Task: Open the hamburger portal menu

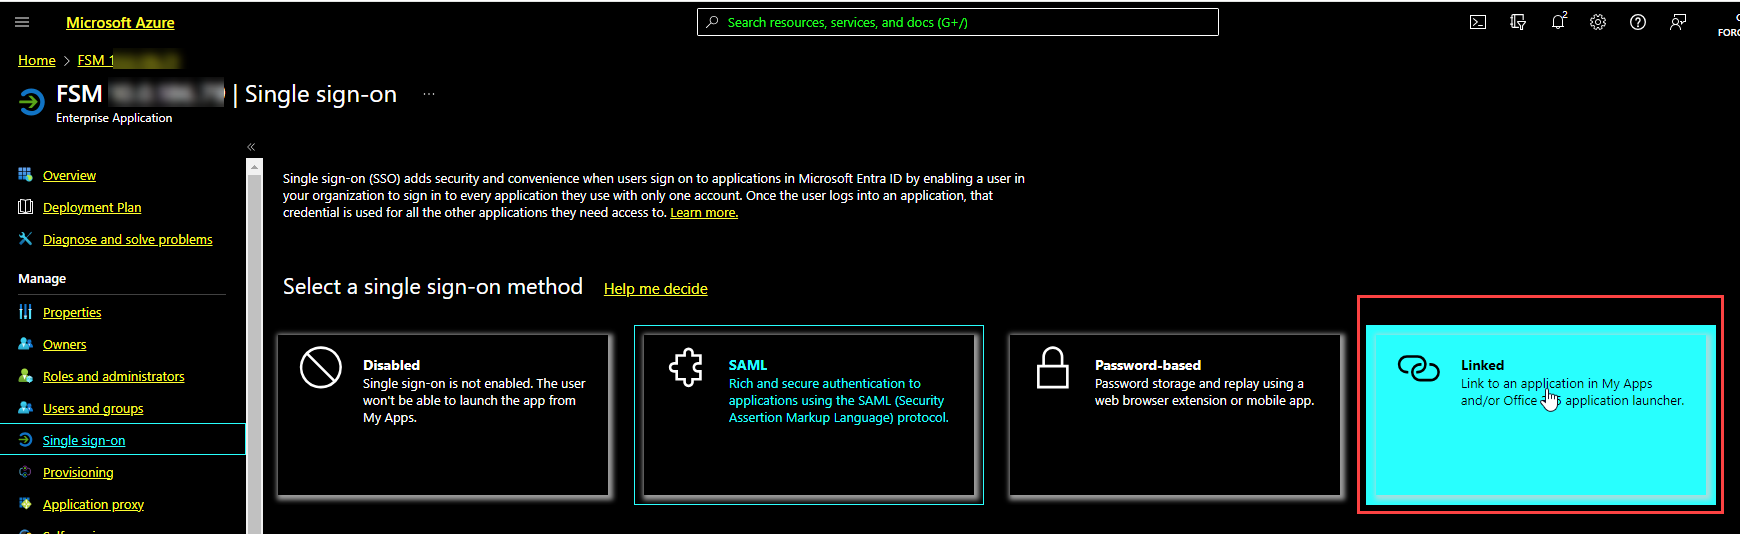Action: point(22,22)
